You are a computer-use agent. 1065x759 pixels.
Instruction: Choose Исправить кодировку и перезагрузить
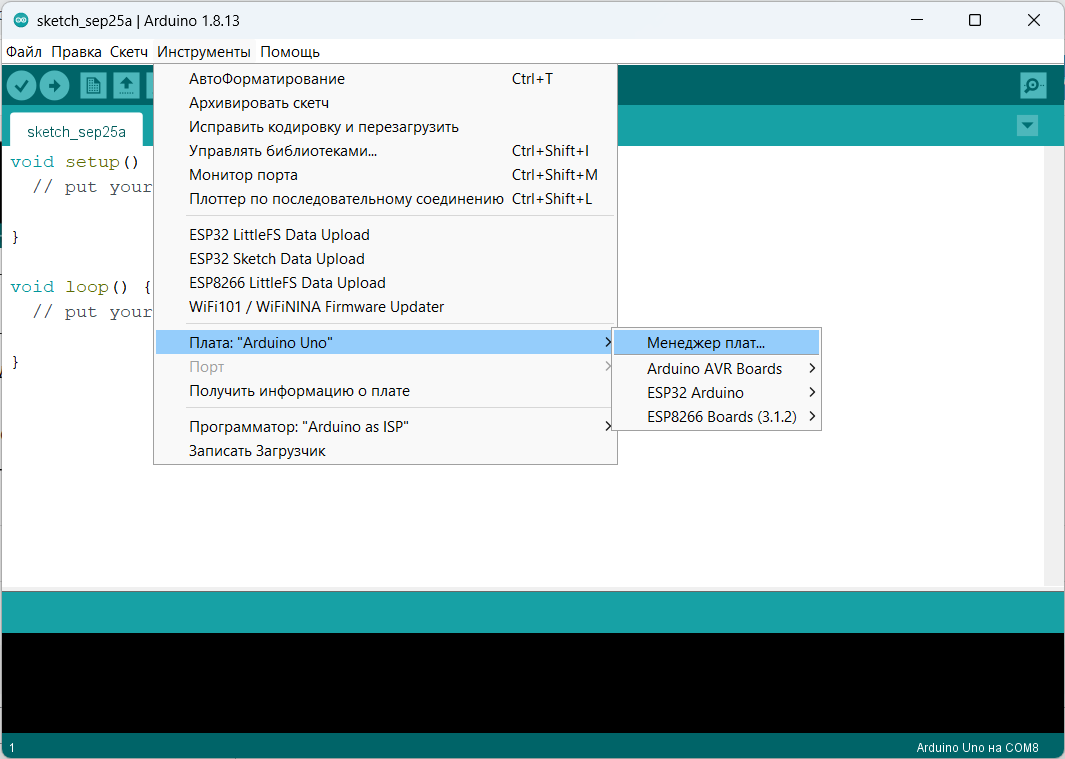[x=385, y=127]
